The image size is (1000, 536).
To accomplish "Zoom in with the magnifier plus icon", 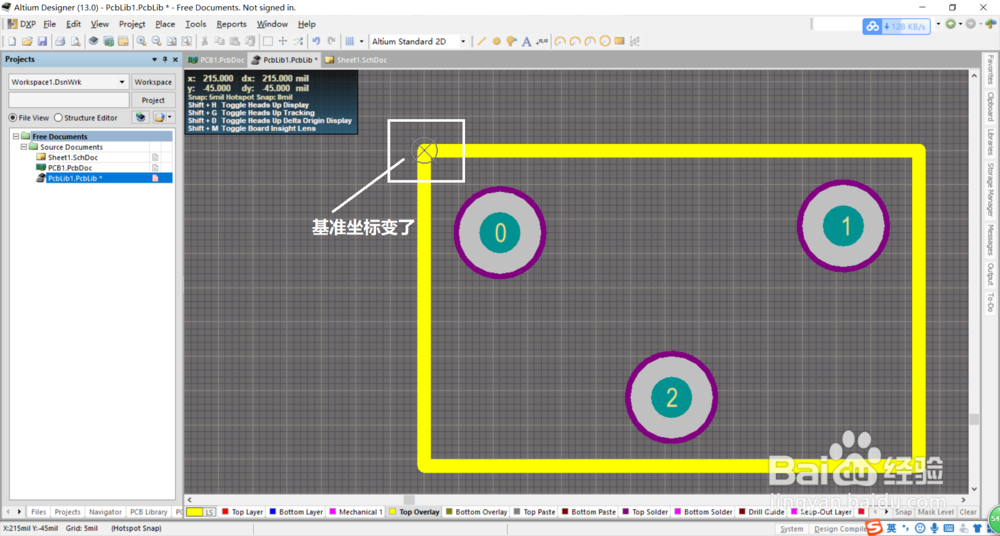I will [141, 41].
